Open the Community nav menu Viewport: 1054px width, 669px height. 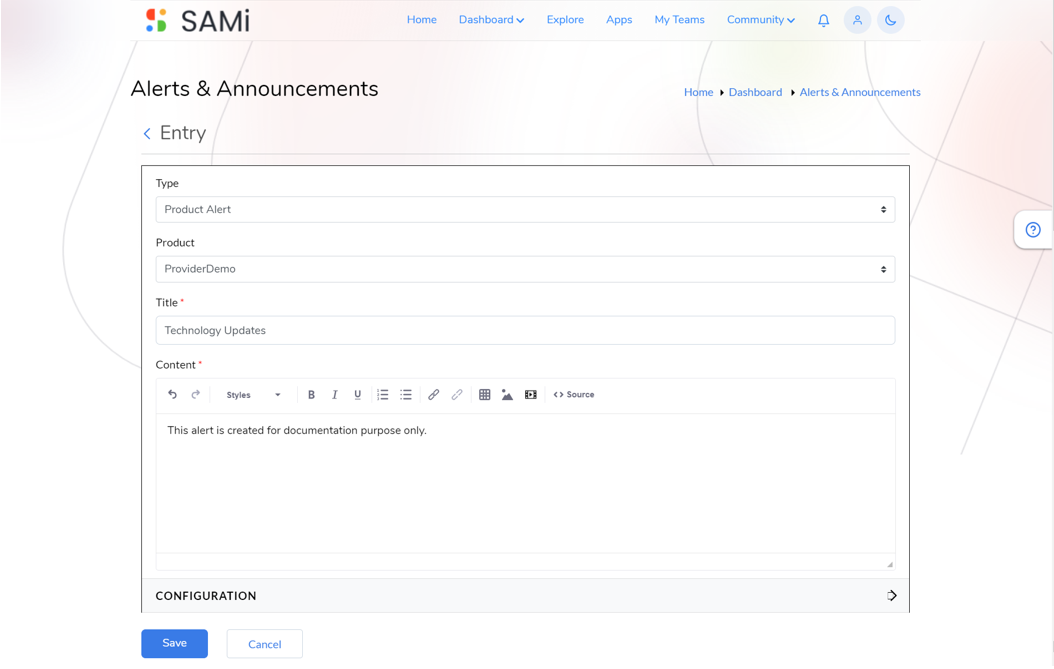761,20
